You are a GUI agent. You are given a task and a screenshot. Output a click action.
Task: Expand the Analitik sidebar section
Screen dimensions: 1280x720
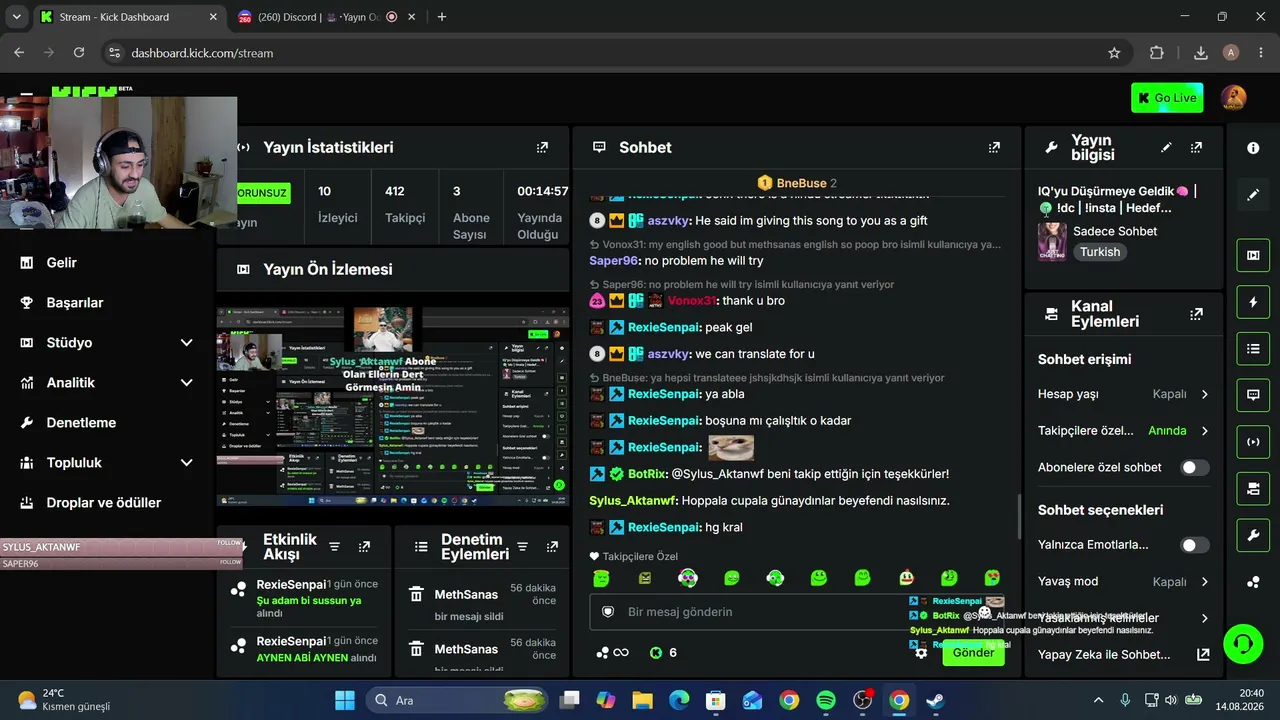pyautogui.click(x=186, y=383)
